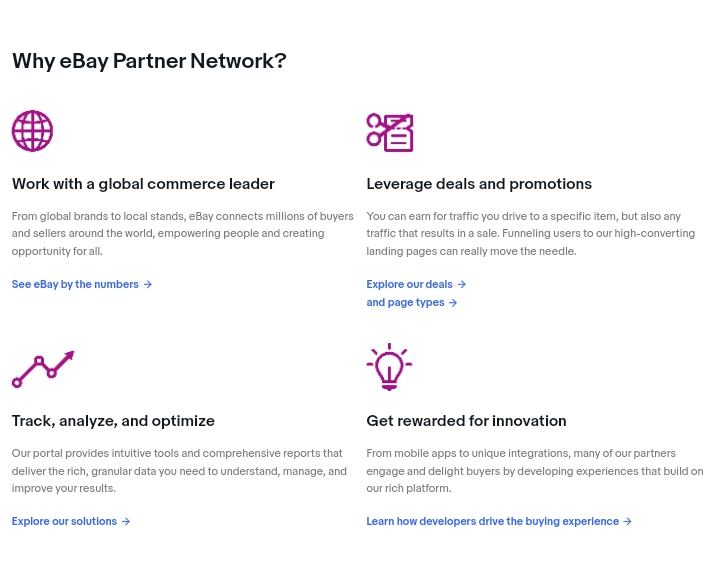This screenshot has height=565, width=720.
Task: Click Work with a global commerce leader heading
Action: tap(143, 184)
